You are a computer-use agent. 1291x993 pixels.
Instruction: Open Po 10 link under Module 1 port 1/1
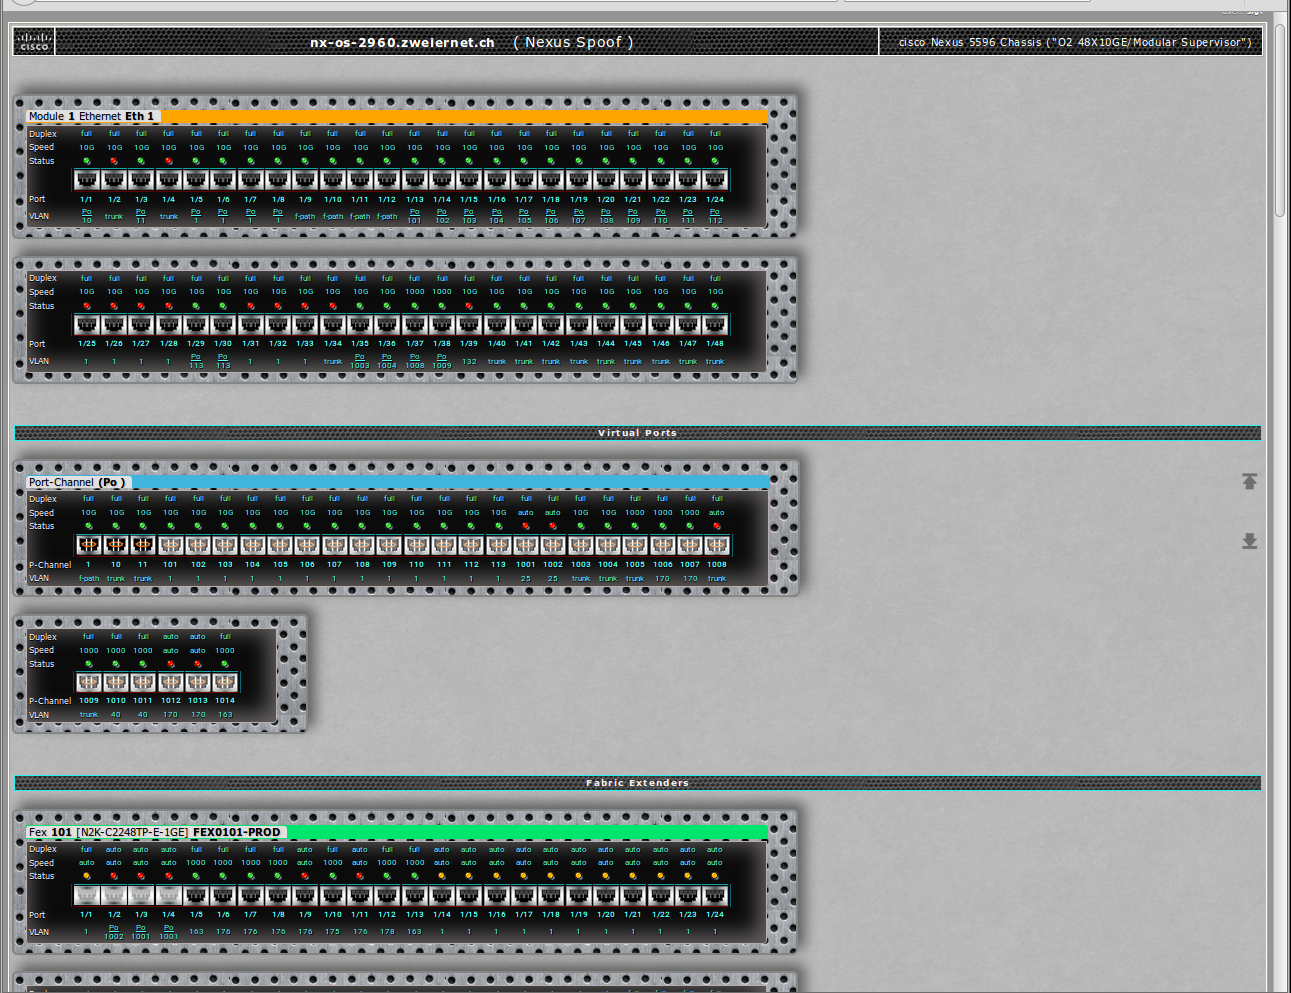87,216
